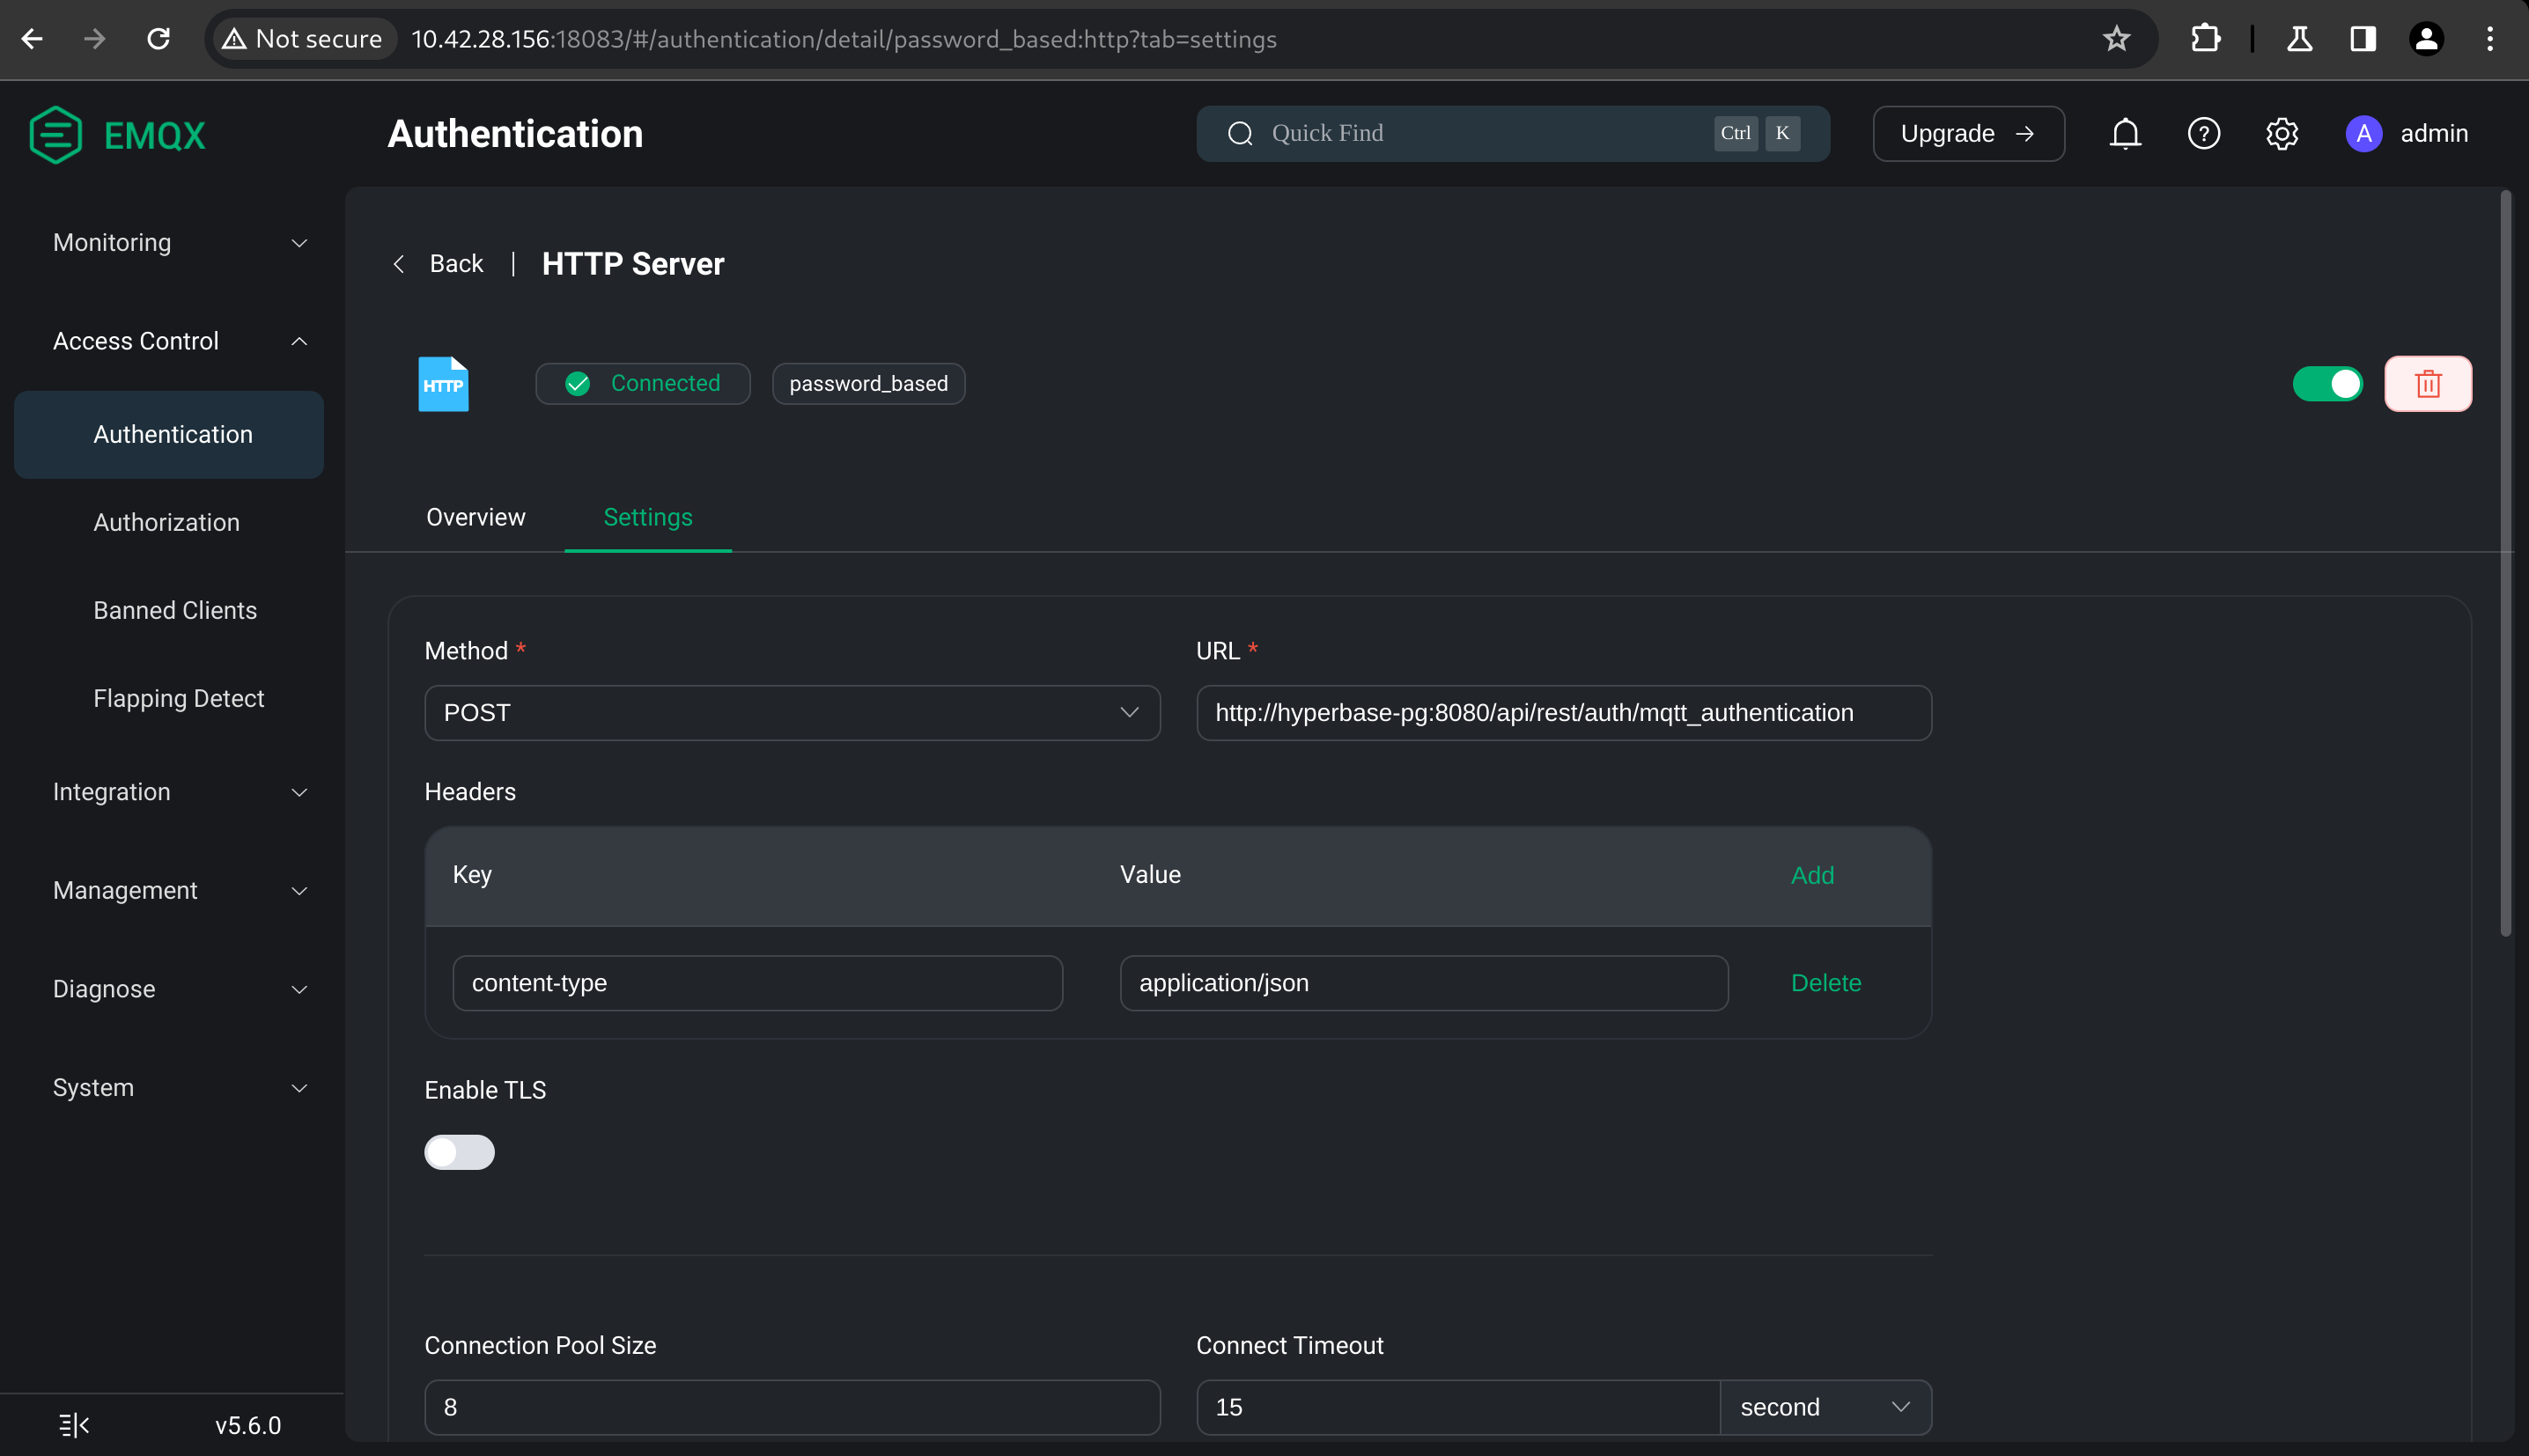The height and width of the screenshot is (1456, 2529).
Task: Delete the authentication via trash icon
Action: (2428, 383)
